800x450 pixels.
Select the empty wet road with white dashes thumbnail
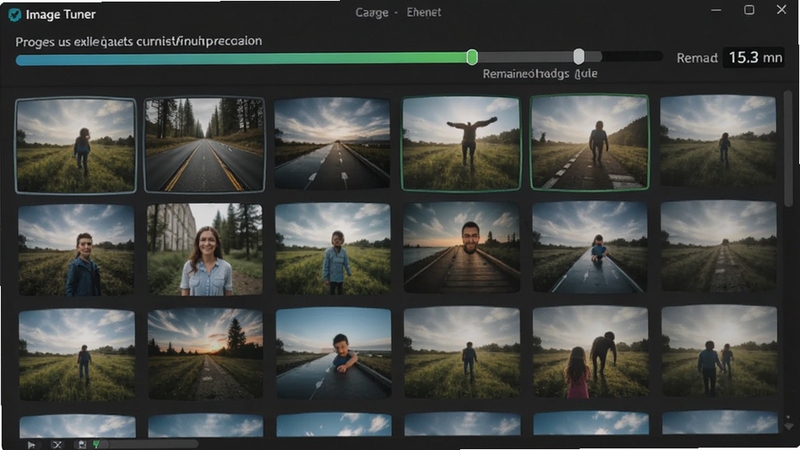pos(332,144)
